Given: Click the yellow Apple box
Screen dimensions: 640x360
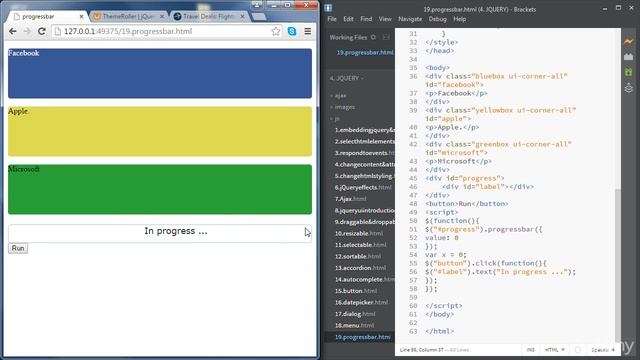Looking at the screenshot, I should (160, 131).
